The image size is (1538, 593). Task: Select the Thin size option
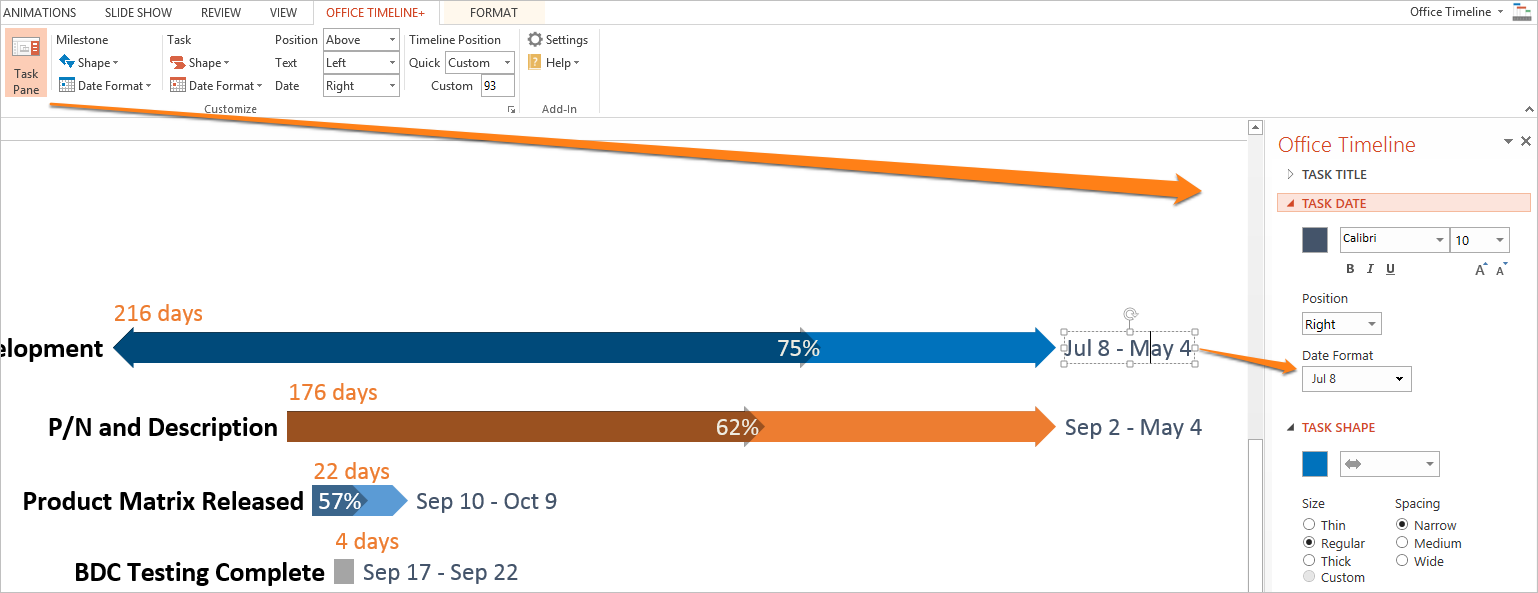click(x=1309, y=525)
